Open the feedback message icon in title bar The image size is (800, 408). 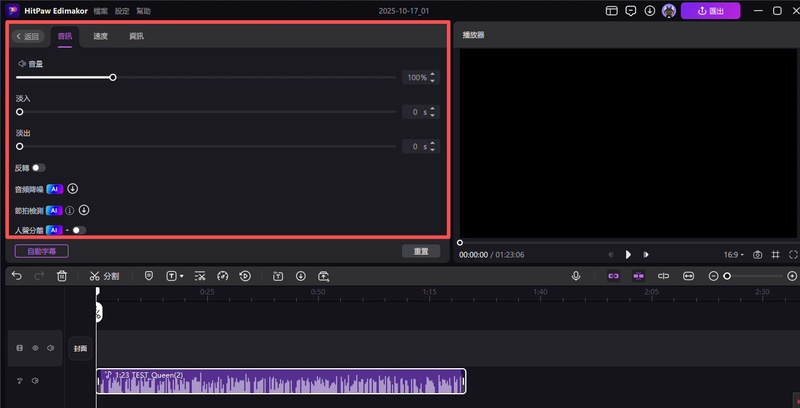(x=630, y=11)
